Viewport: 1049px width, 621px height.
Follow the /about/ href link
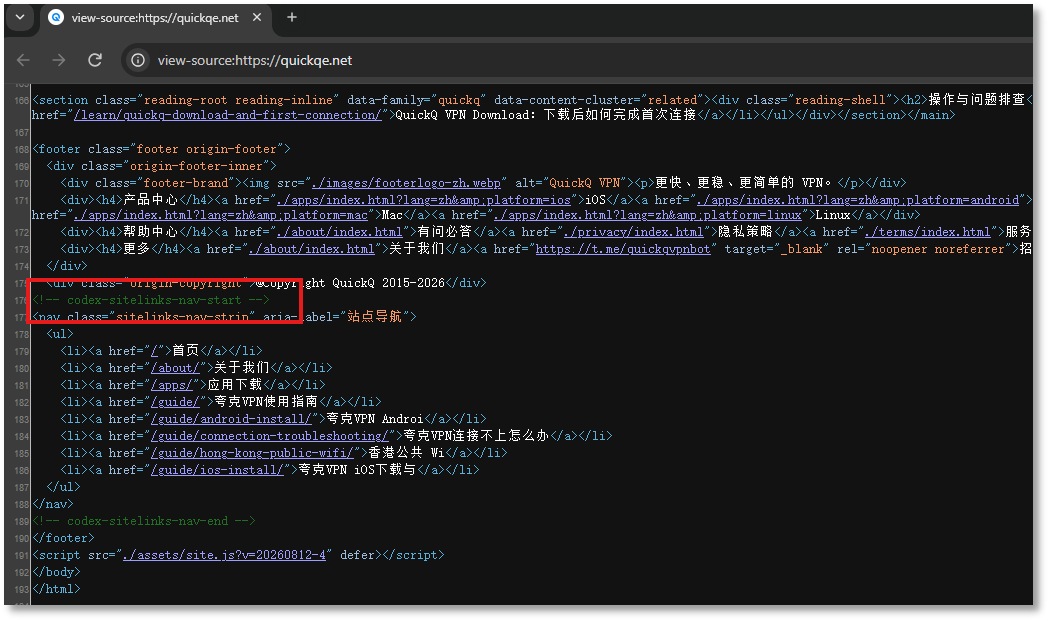175,368
